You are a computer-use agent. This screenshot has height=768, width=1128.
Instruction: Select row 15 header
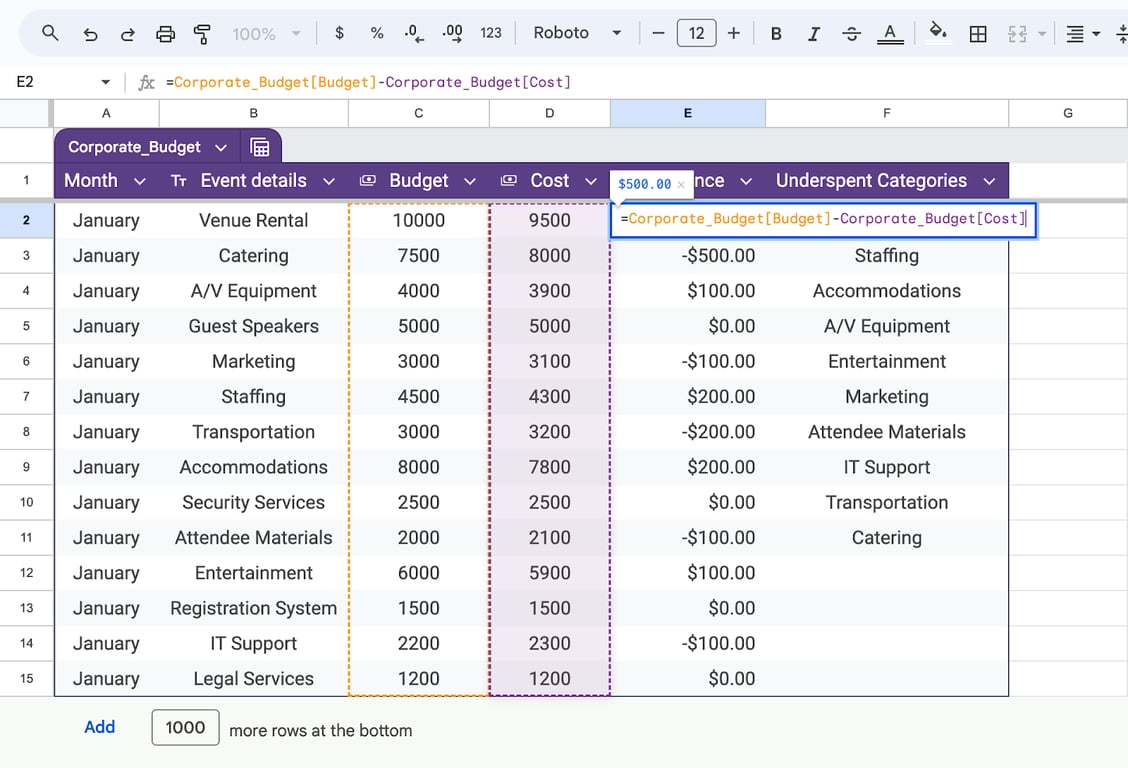click(27, 678)
